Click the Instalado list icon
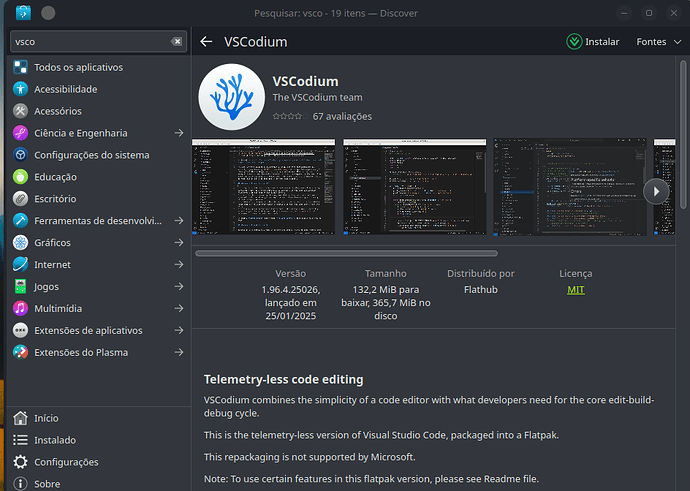The image size is (690, 491). click(20, 440)
